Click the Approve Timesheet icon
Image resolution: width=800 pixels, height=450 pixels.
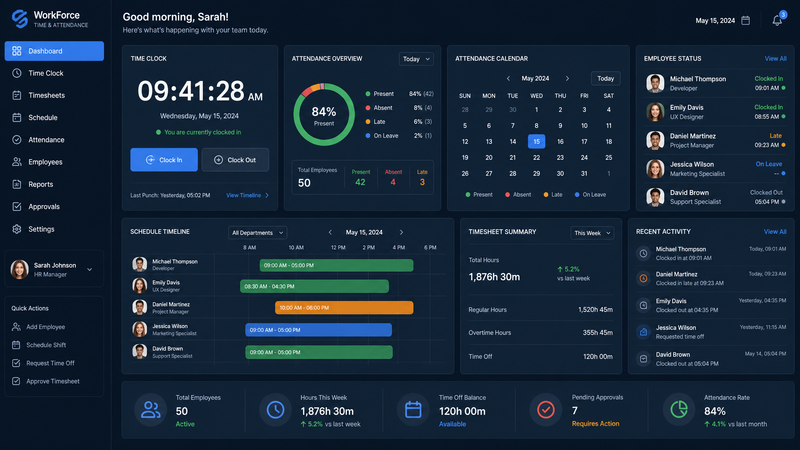tap(16, 381)
